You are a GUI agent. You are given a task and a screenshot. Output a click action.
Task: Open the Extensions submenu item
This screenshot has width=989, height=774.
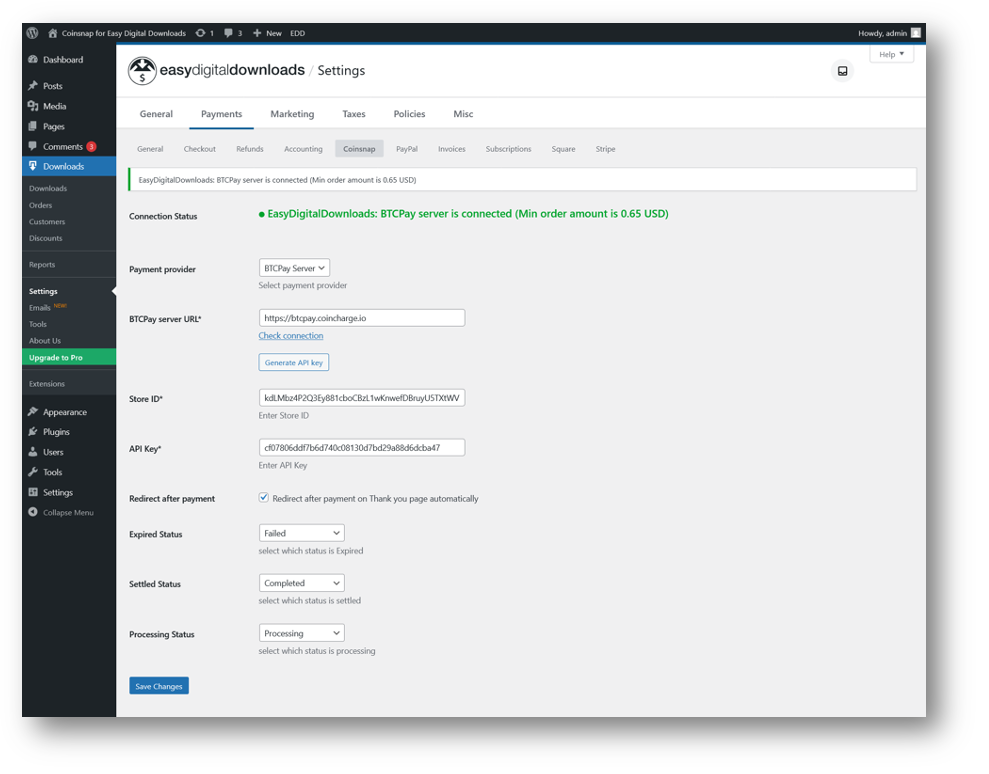point(47,384)
